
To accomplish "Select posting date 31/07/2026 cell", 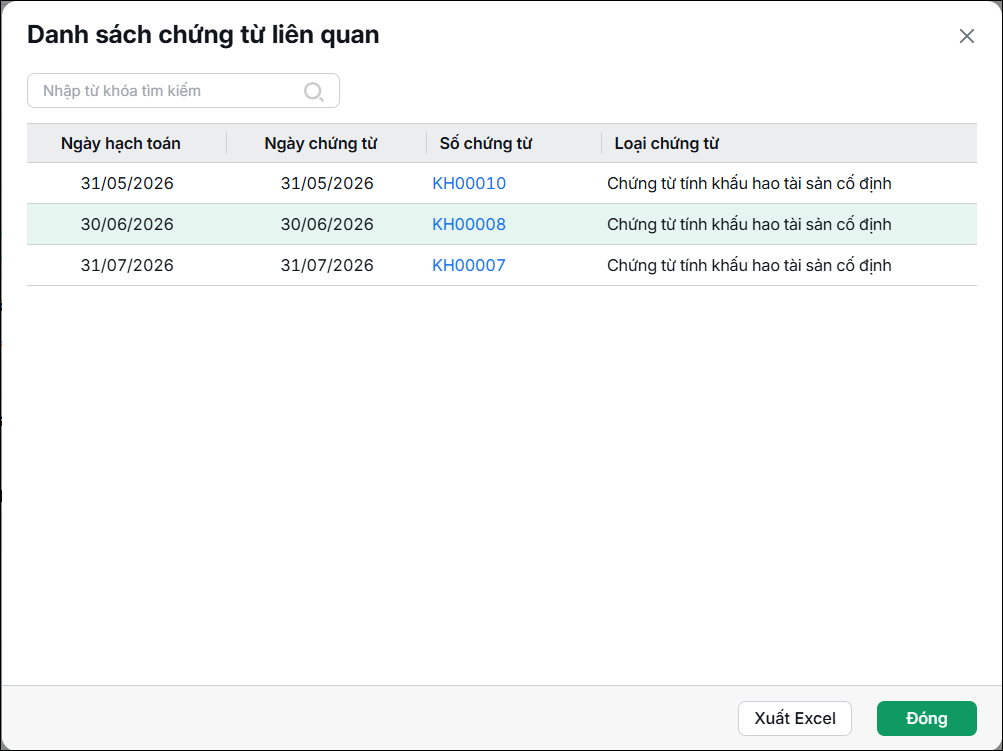I will pos(127,265).
